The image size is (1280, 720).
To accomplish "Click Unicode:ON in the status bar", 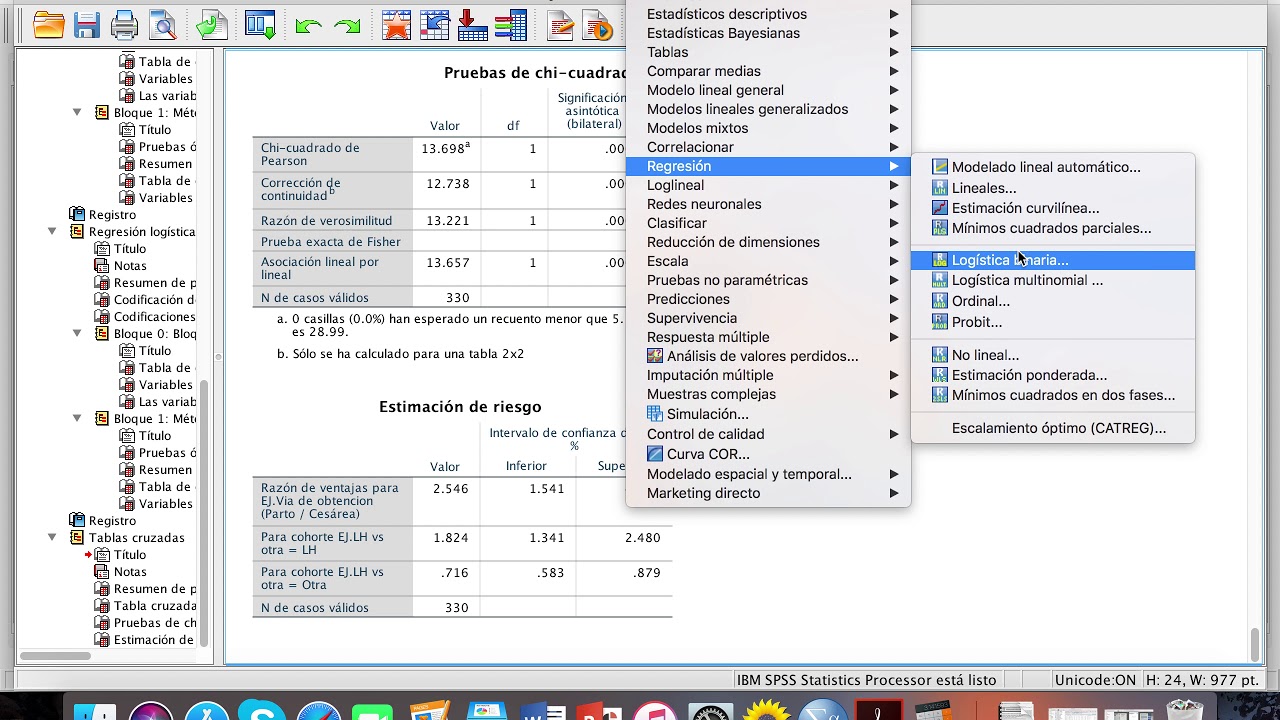I will tap(1095, 680).
